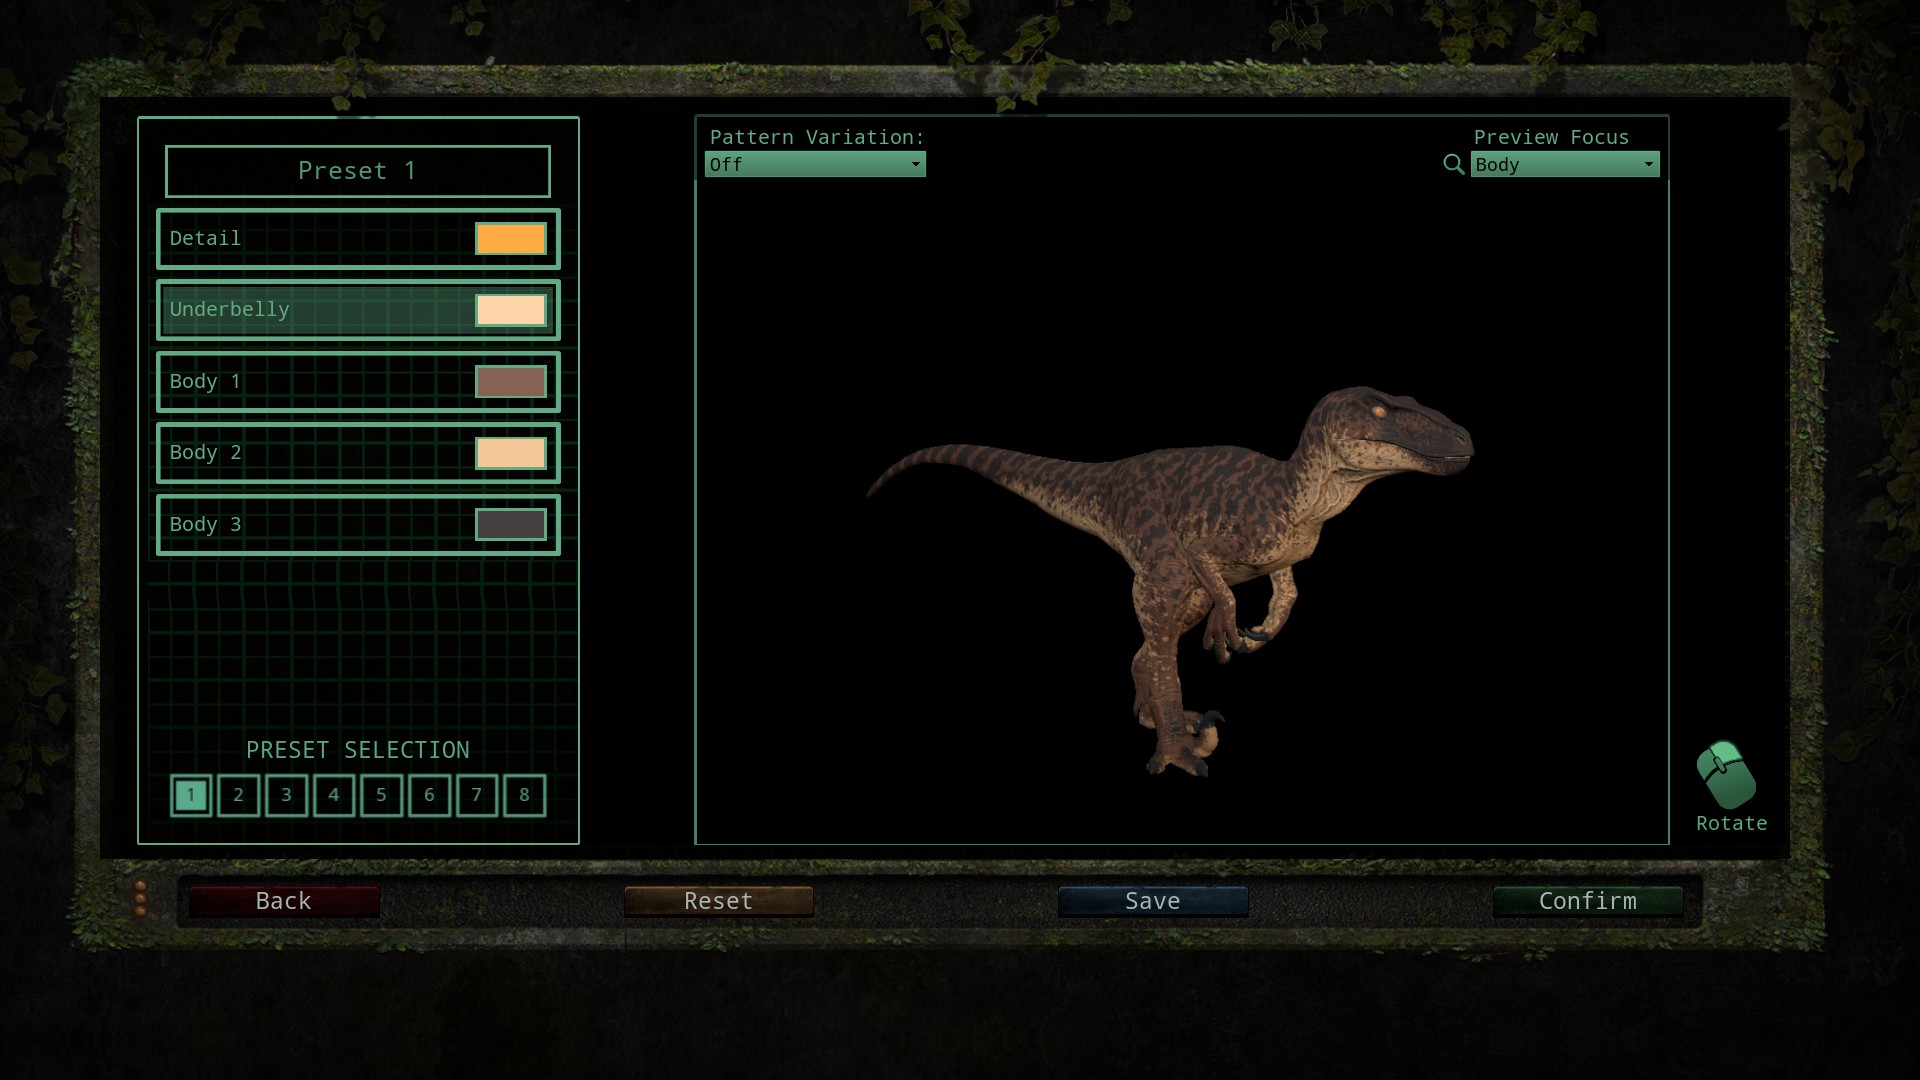Pick preset slot 4
1920x1080 pixels.
coord(334,795)
